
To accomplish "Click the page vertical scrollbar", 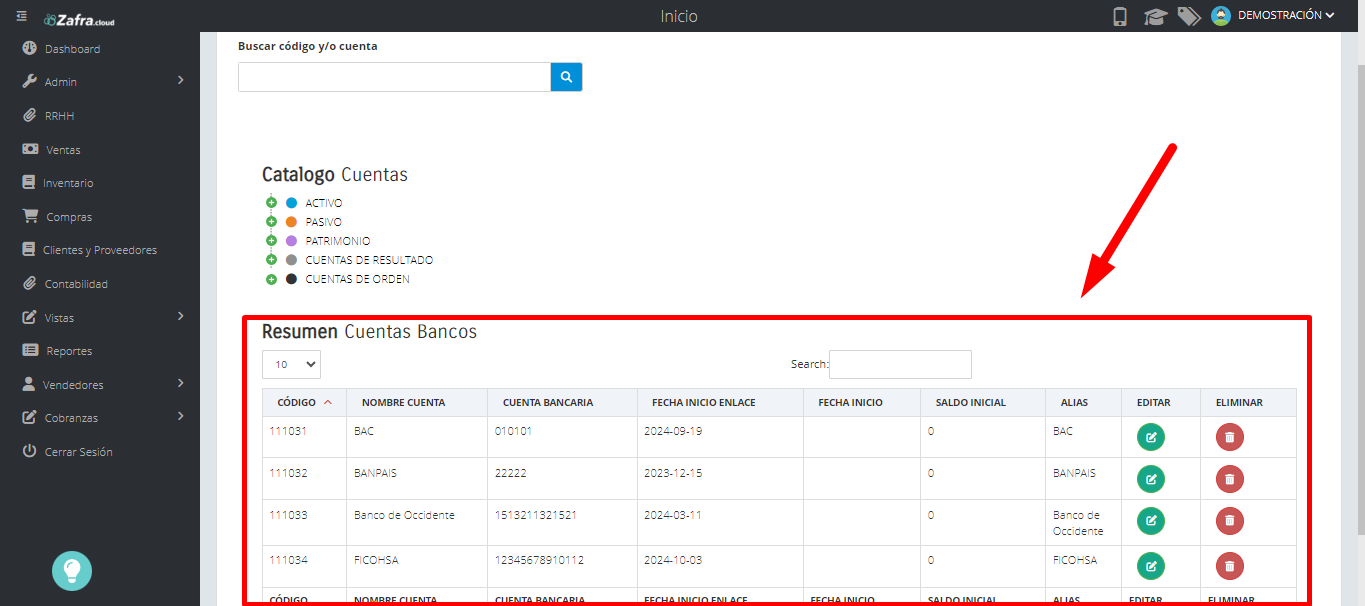I will pyautogui.click(x=1359, y=300).
